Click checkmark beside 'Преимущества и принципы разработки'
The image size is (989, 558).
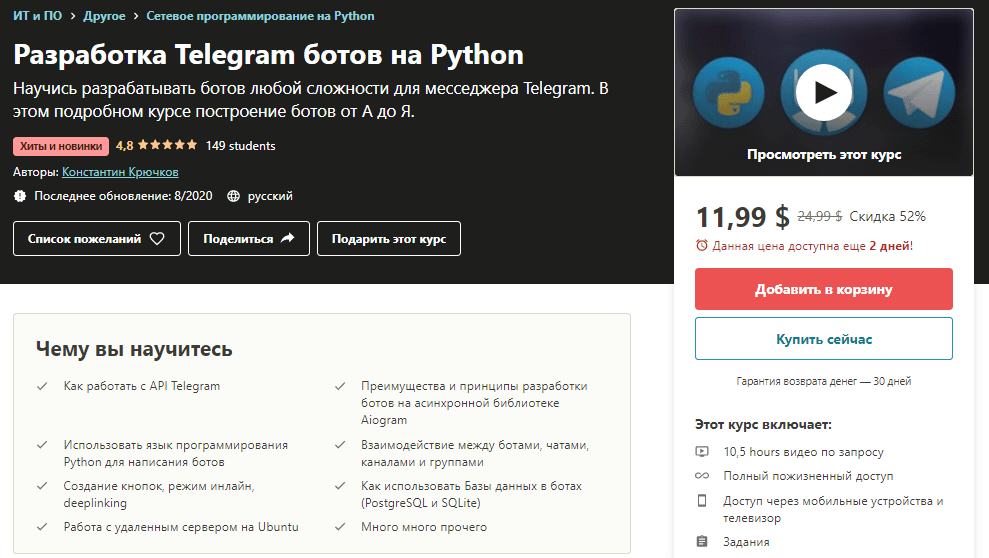point(340,386)
